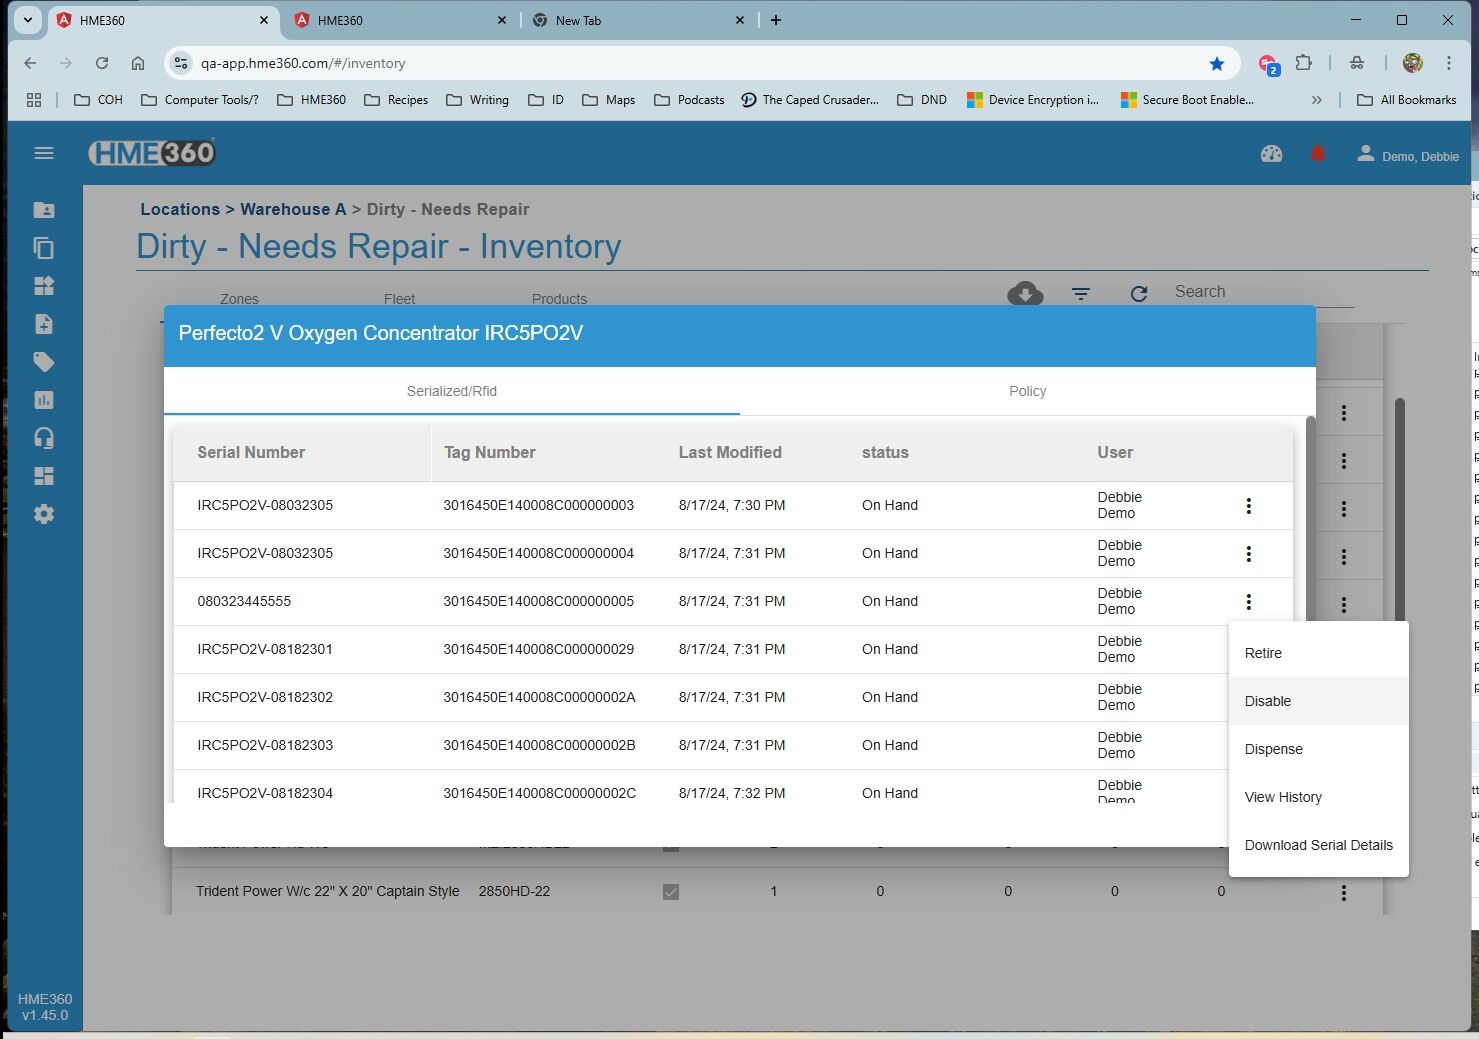Click the speedometer dashboard icon in the header

1271,154
